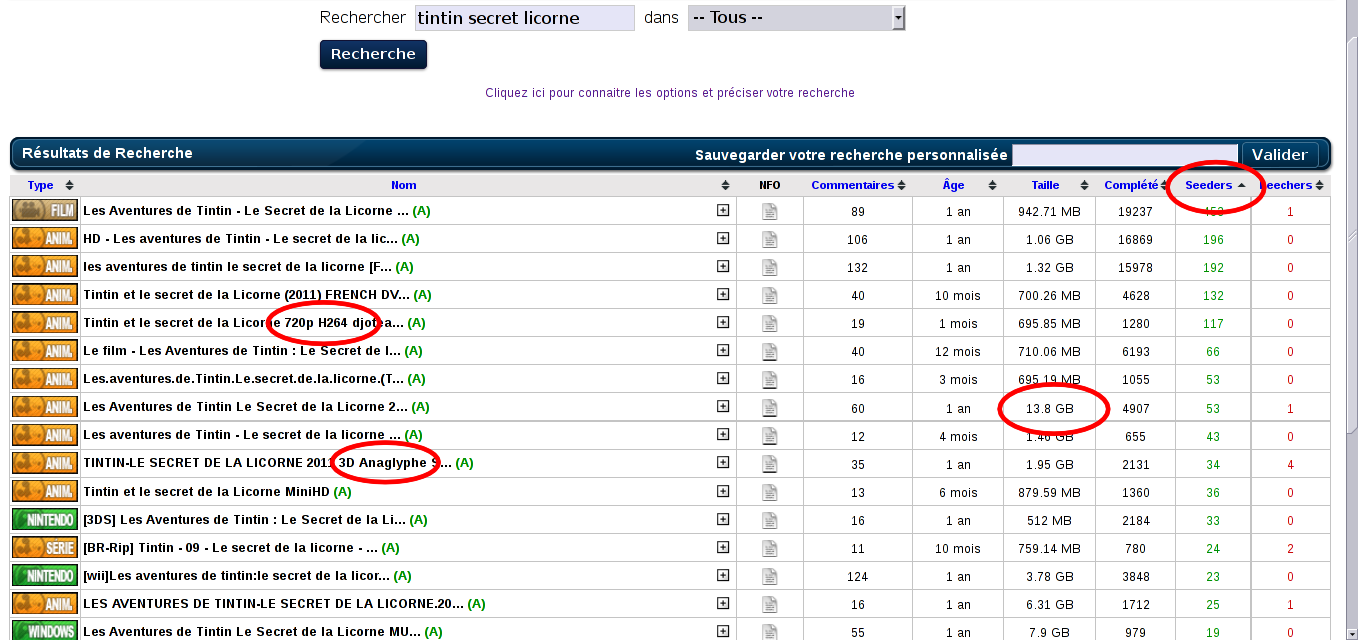1359x640 pixels.
Task: Click the NINTENDO icon for the [3DS] row
Action: [x=45, y=519]
